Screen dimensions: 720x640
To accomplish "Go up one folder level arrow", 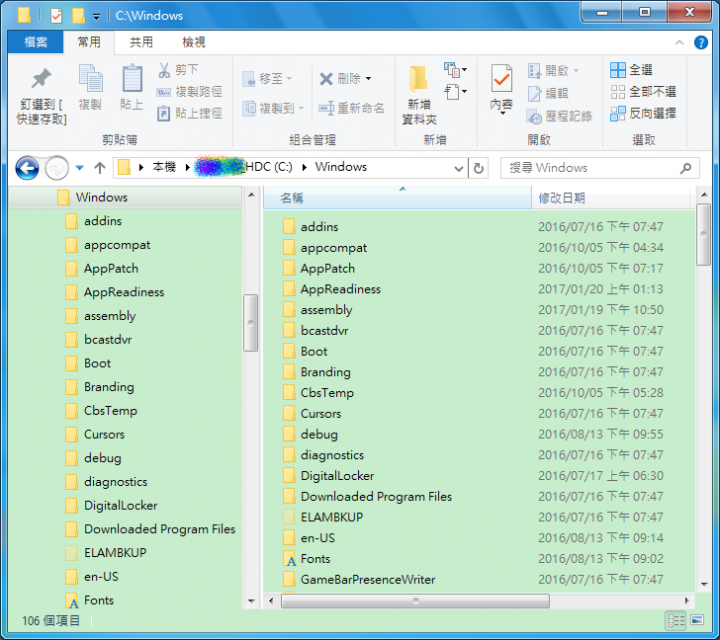I will (x=100, y=168).
